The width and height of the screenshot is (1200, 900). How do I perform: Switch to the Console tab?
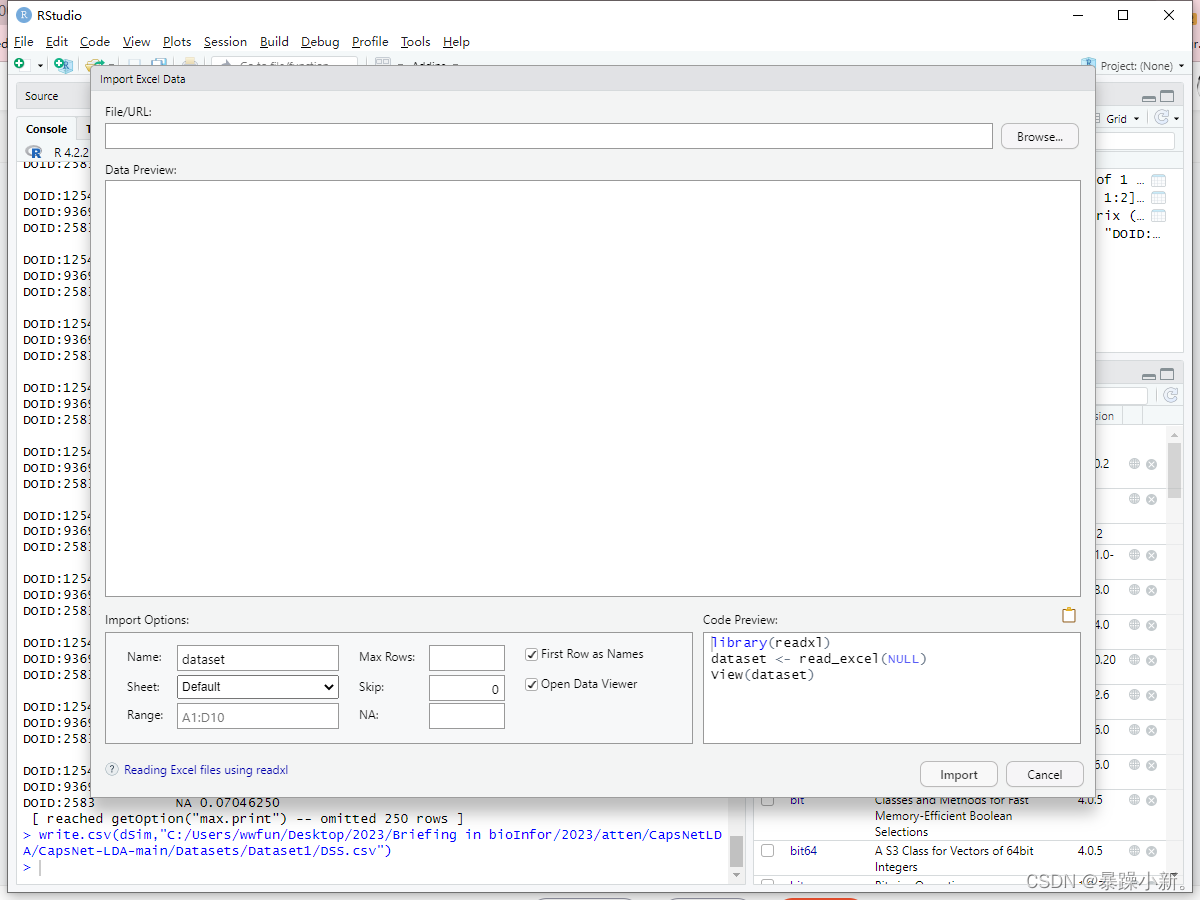tap(47, 129)
